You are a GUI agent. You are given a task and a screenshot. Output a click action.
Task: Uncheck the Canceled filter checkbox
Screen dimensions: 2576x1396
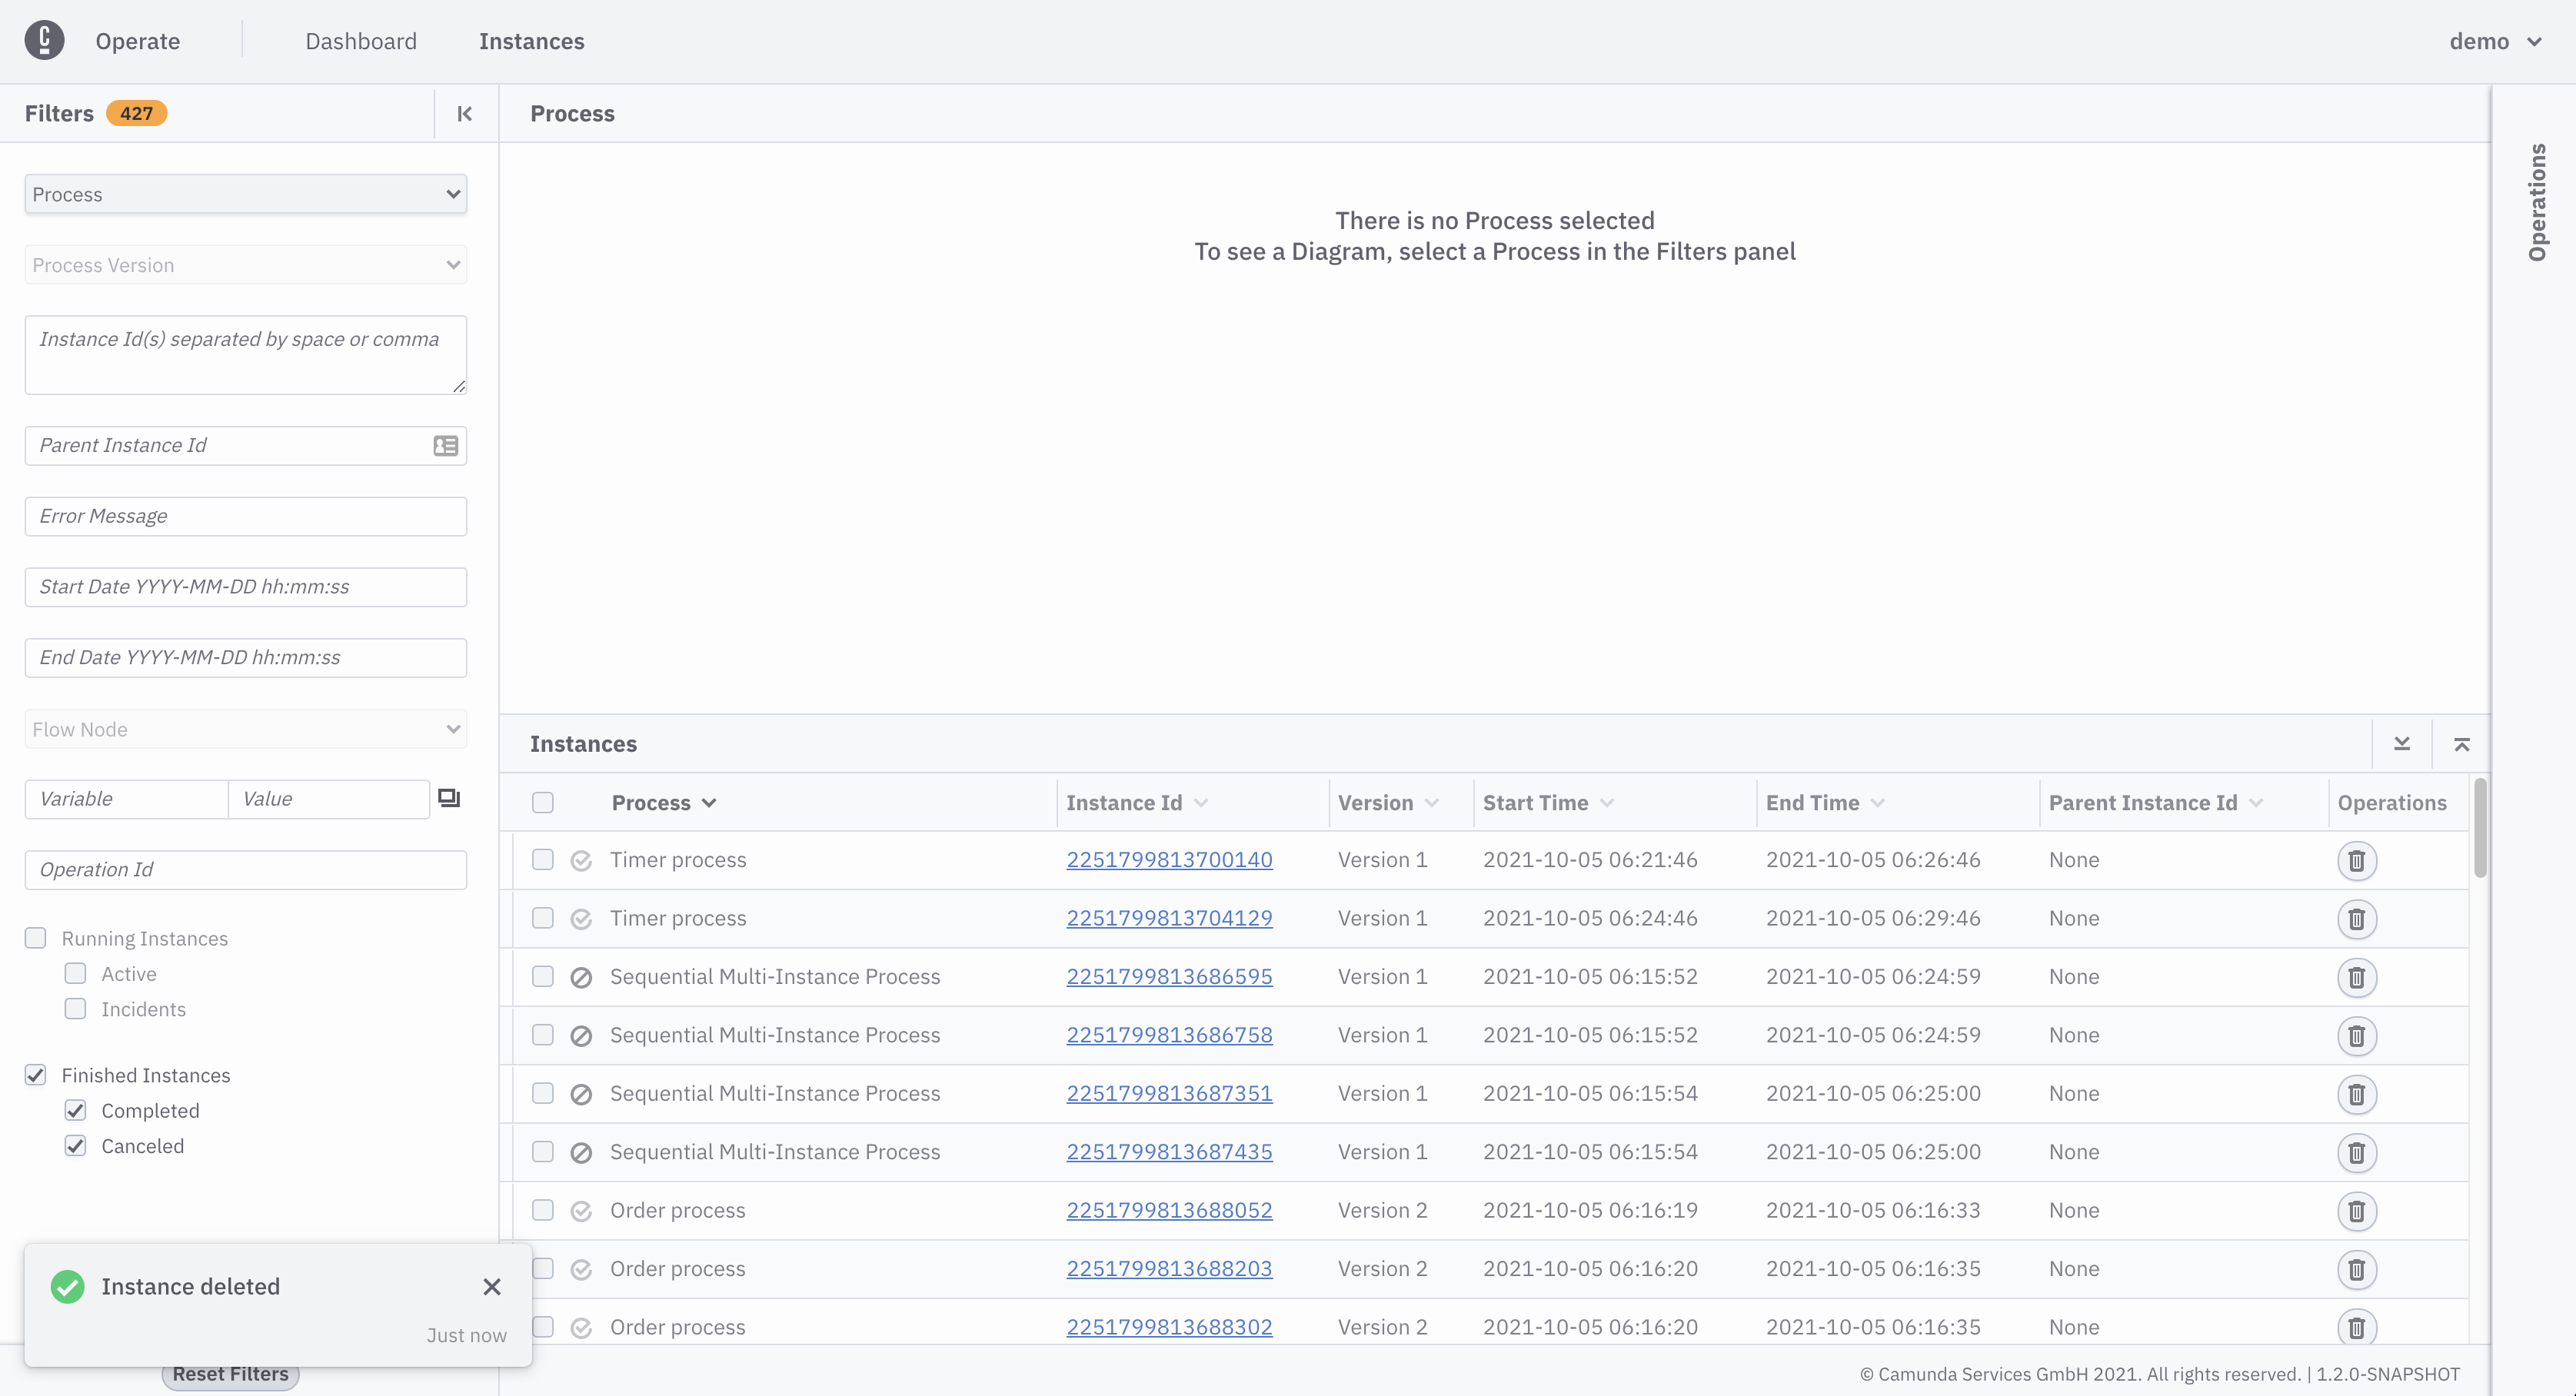tap(76, 1146)
